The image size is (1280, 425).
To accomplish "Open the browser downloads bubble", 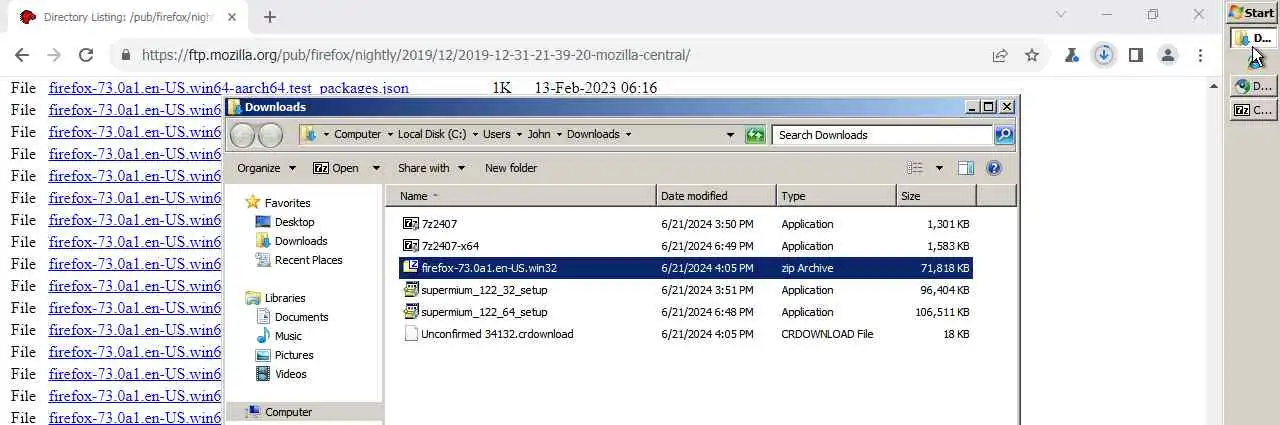I will tap(1104, 56).
